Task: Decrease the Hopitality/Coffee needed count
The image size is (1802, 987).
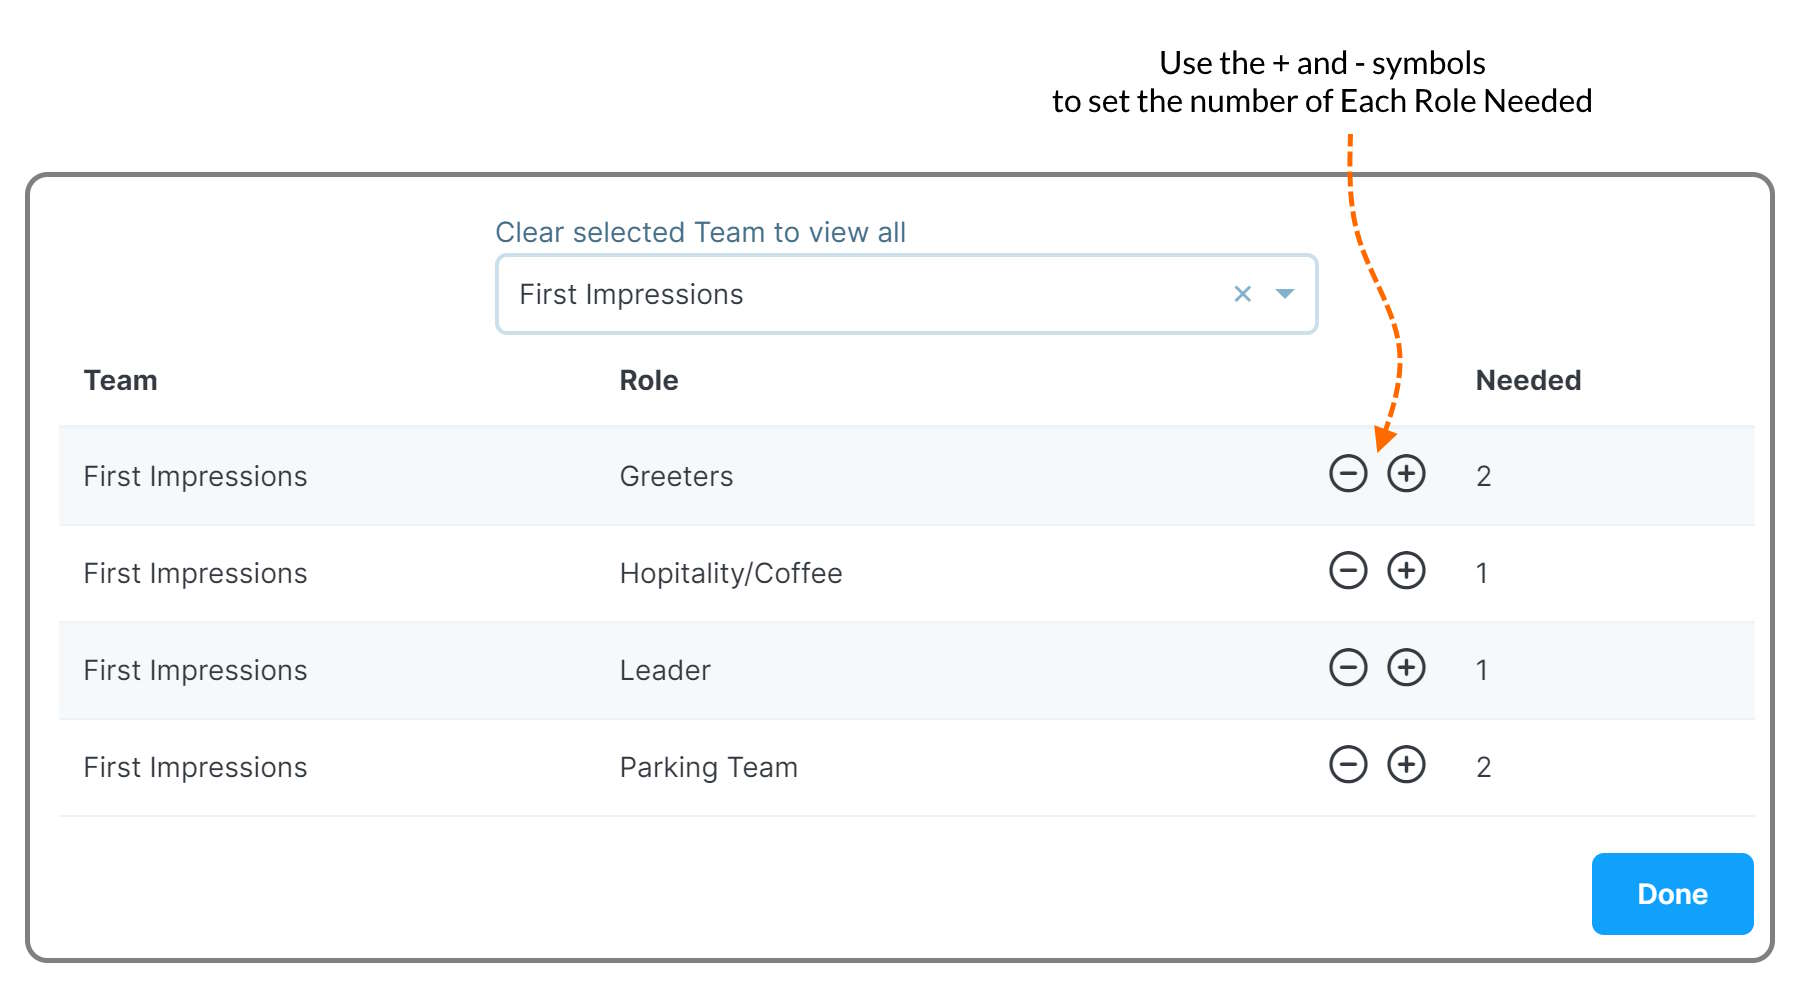Action: pyautogui.click(x=1347, y=571)
